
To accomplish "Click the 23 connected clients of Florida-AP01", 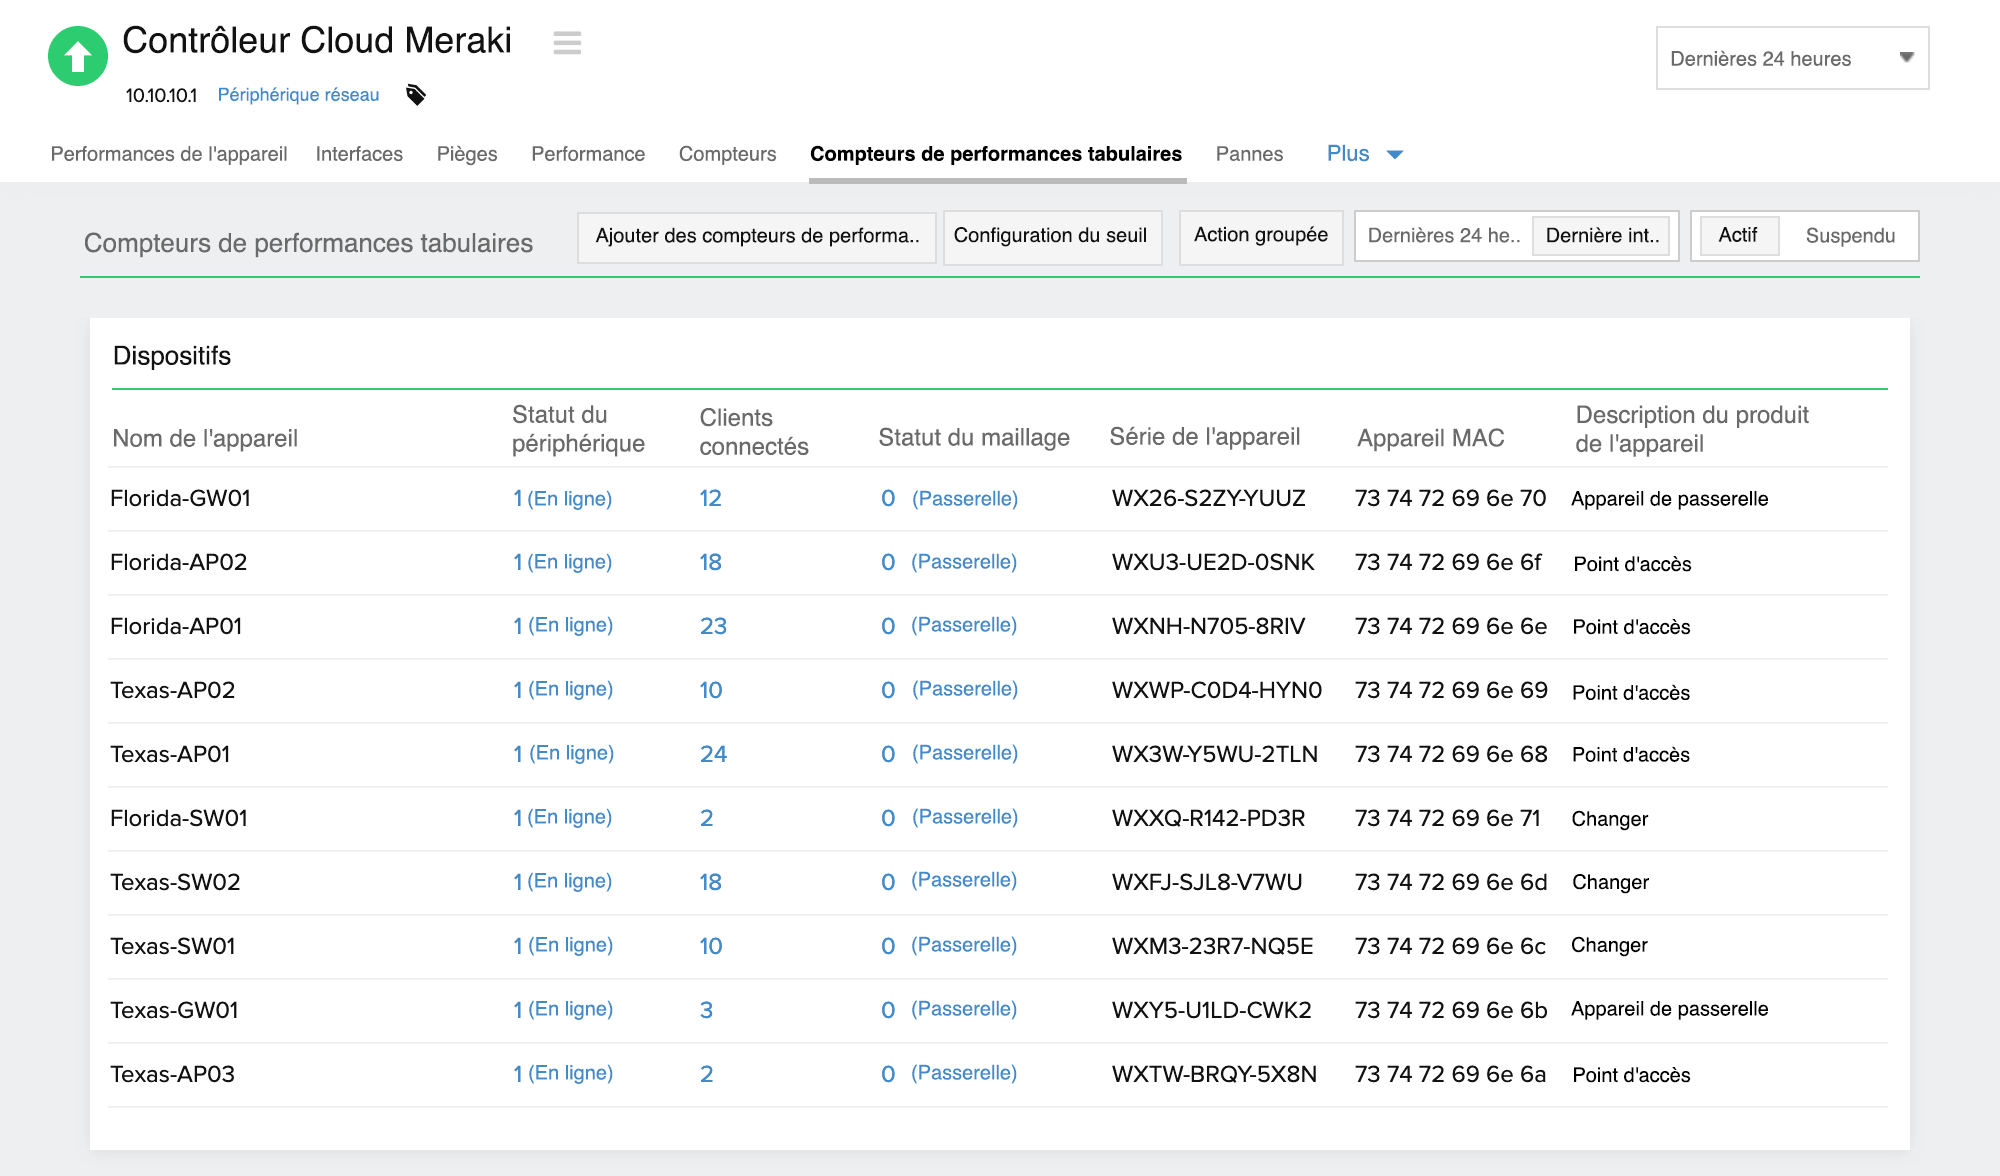I will point(714,625).
